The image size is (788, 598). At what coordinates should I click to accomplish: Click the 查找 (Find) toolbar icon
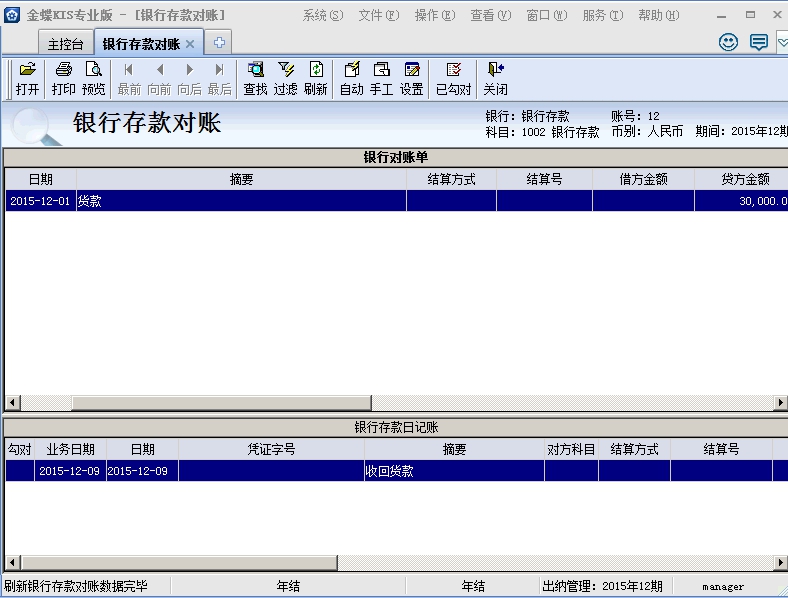tap(255, 77)
